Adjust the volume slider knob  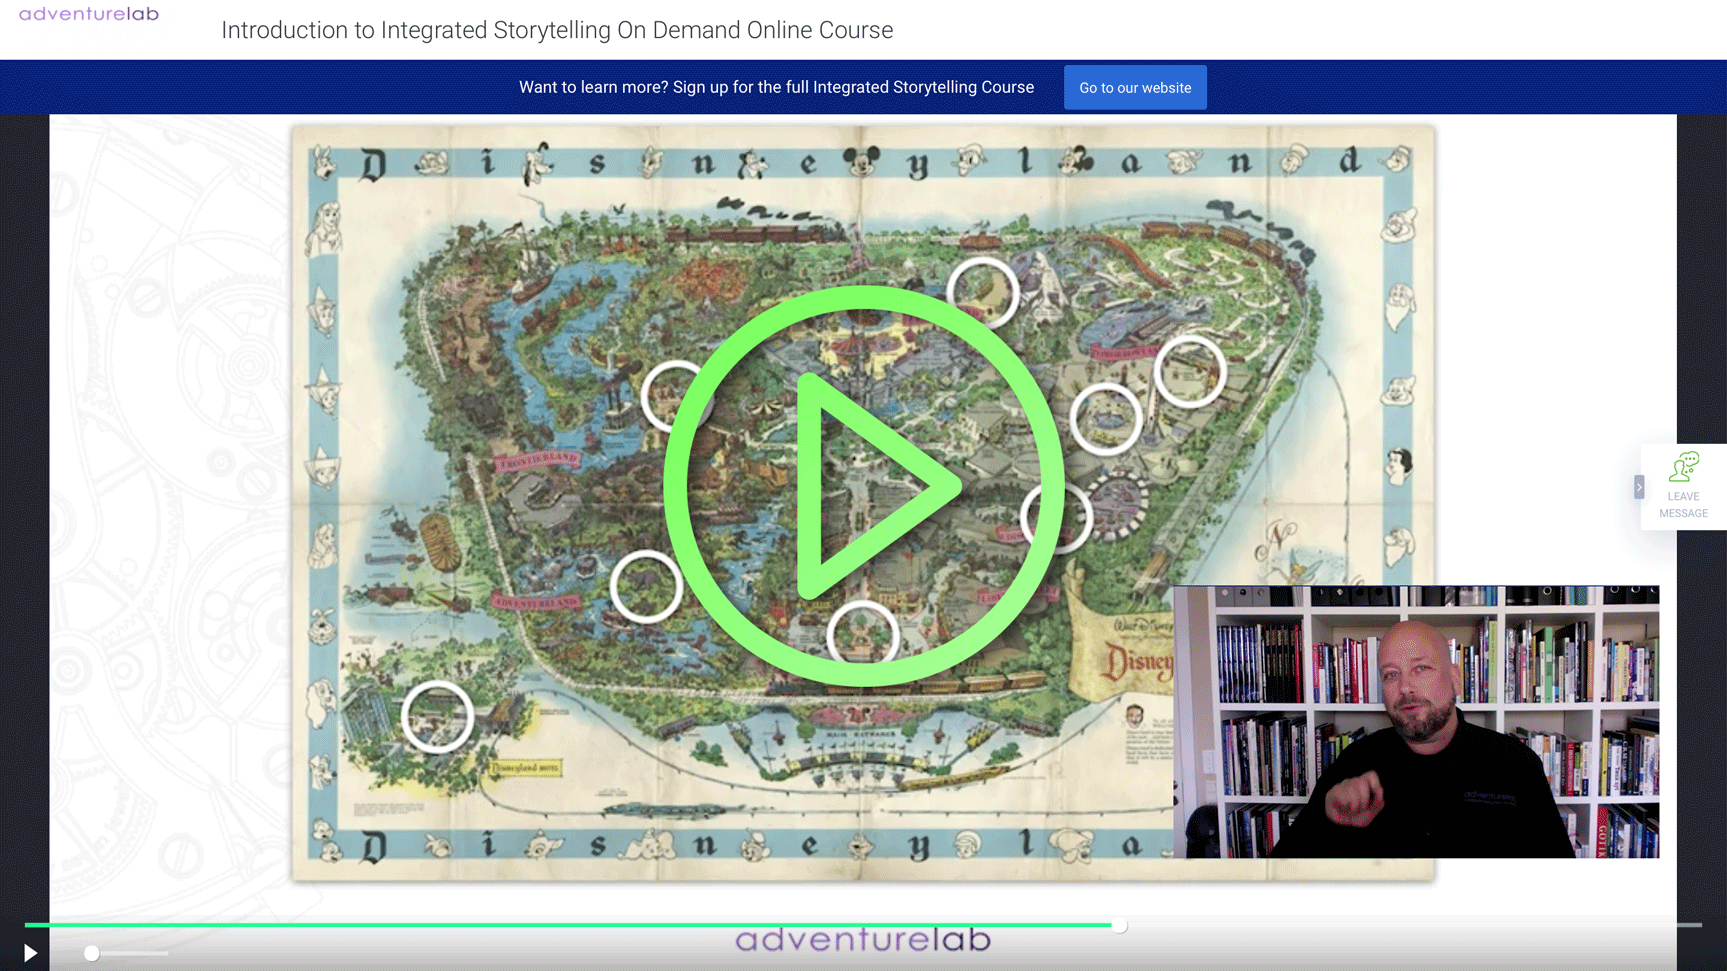[x=92, y=953]
